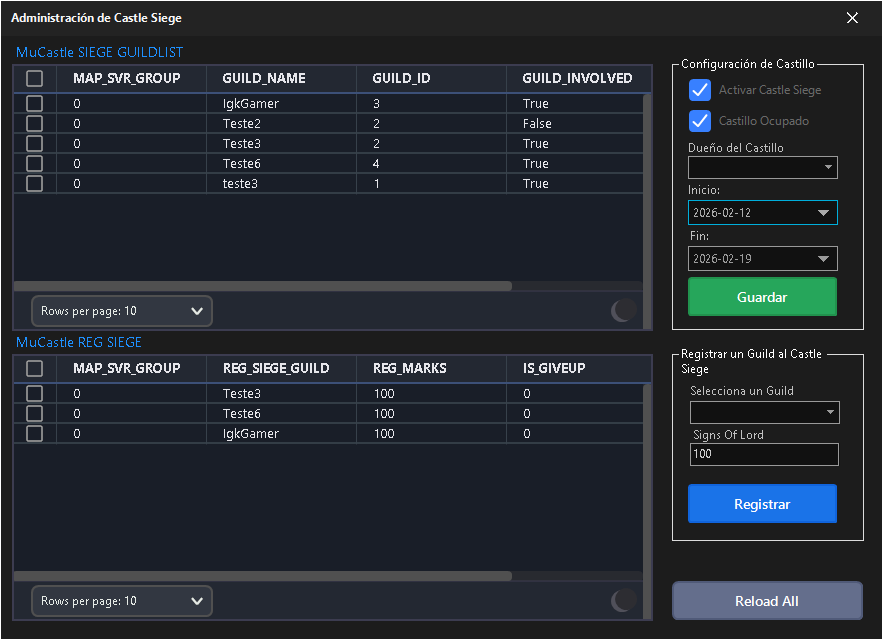Check the select-all box in GUILDLIST header
The width and height of the screenshot is (883, 640).
34,78
